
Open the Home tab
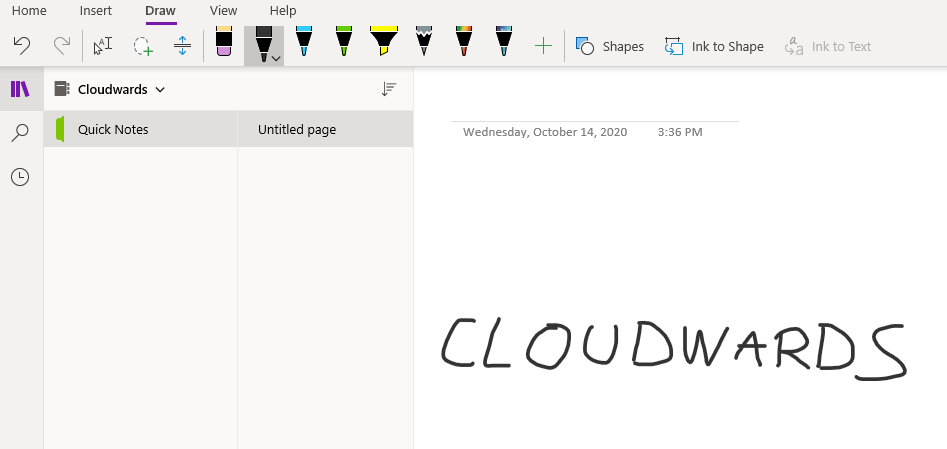click(x=29, y=11)
